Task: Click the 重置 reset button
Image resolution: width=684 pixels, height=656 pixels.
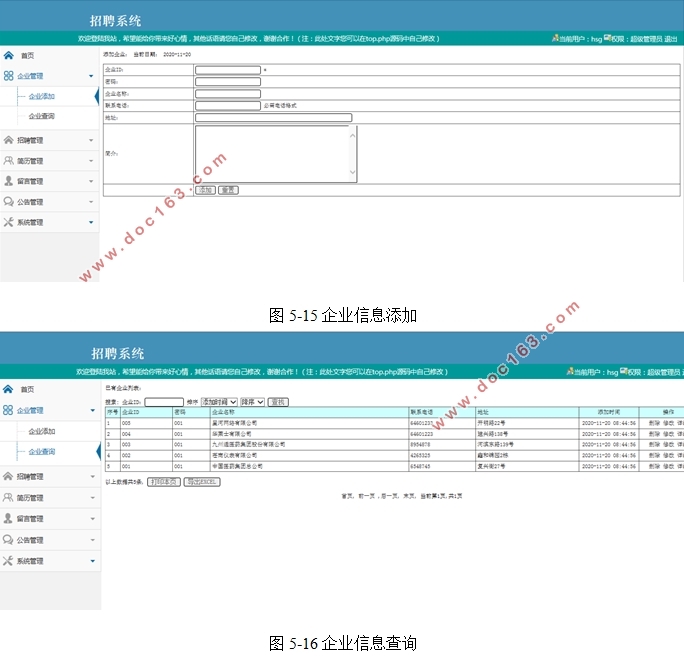Action: [228, 190]
